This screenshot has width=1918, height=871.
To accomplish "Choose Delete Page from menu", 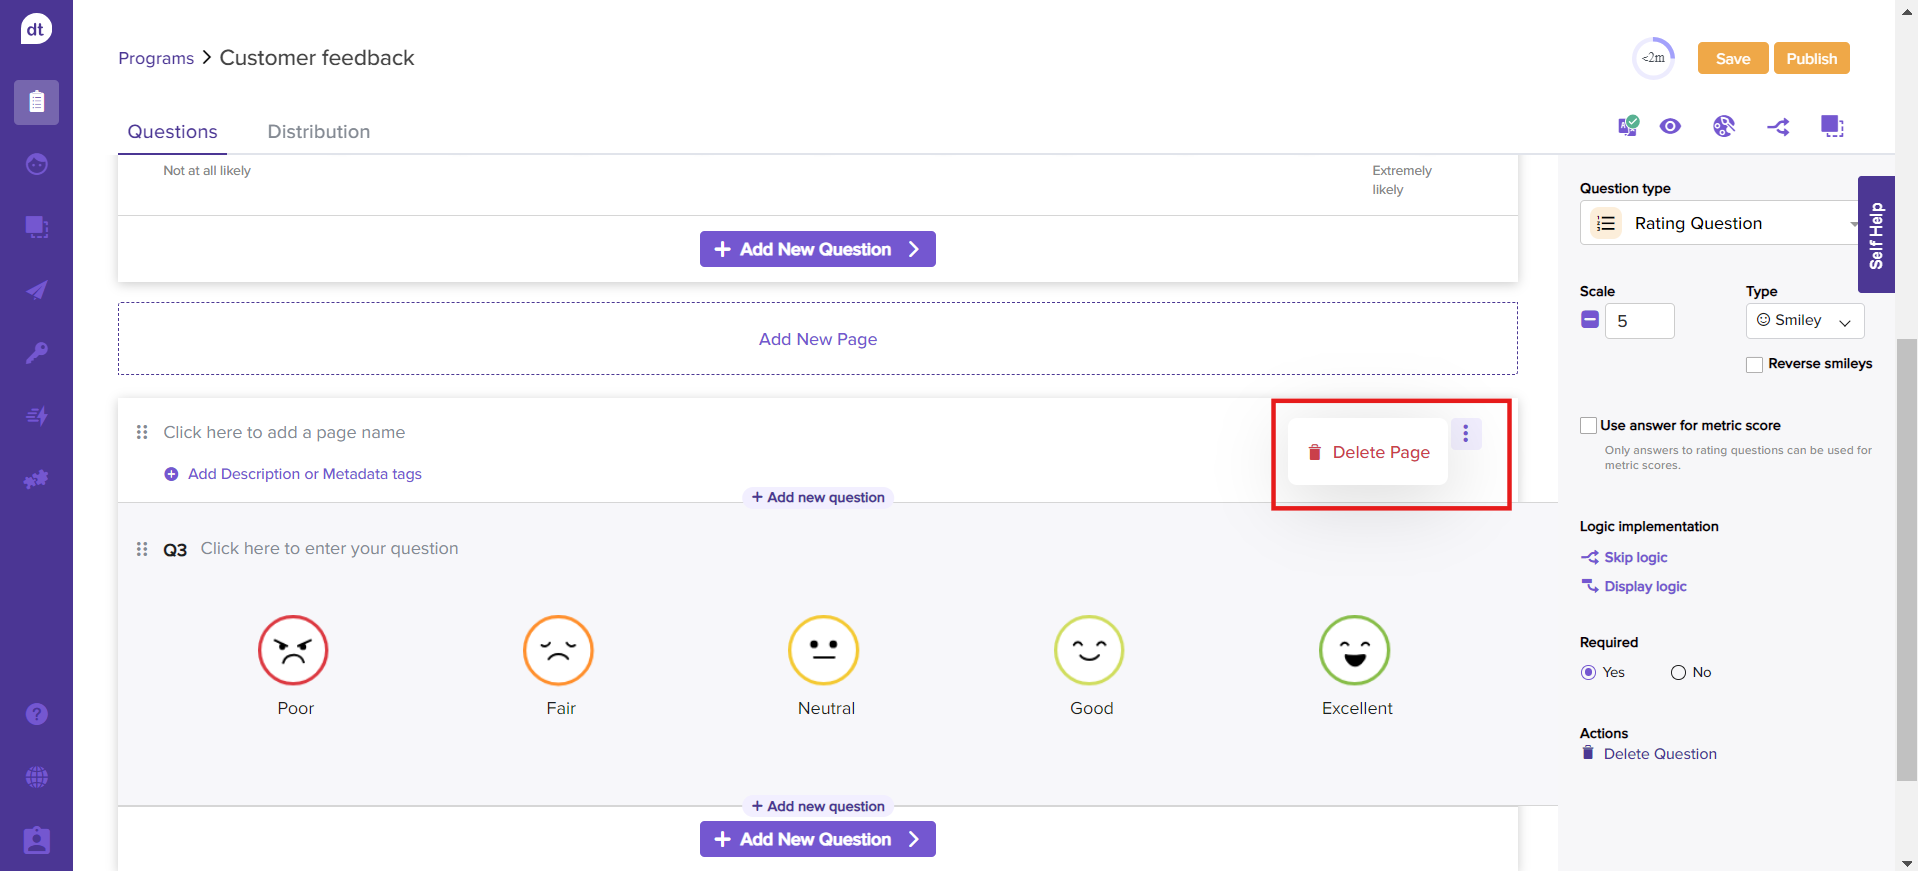I will tap(1368, 453).
